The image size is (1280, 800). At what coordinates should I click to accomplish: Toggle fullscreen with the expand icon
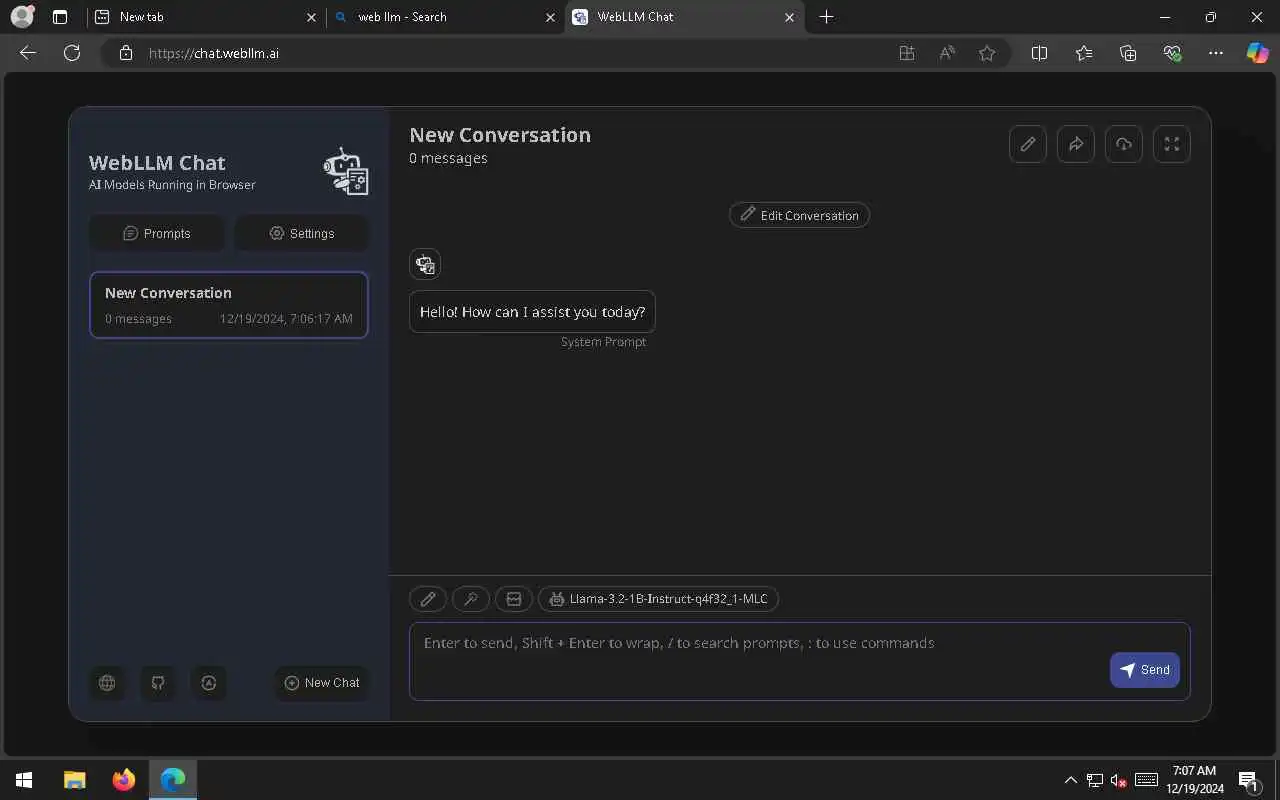click(x=1172, y=144)
